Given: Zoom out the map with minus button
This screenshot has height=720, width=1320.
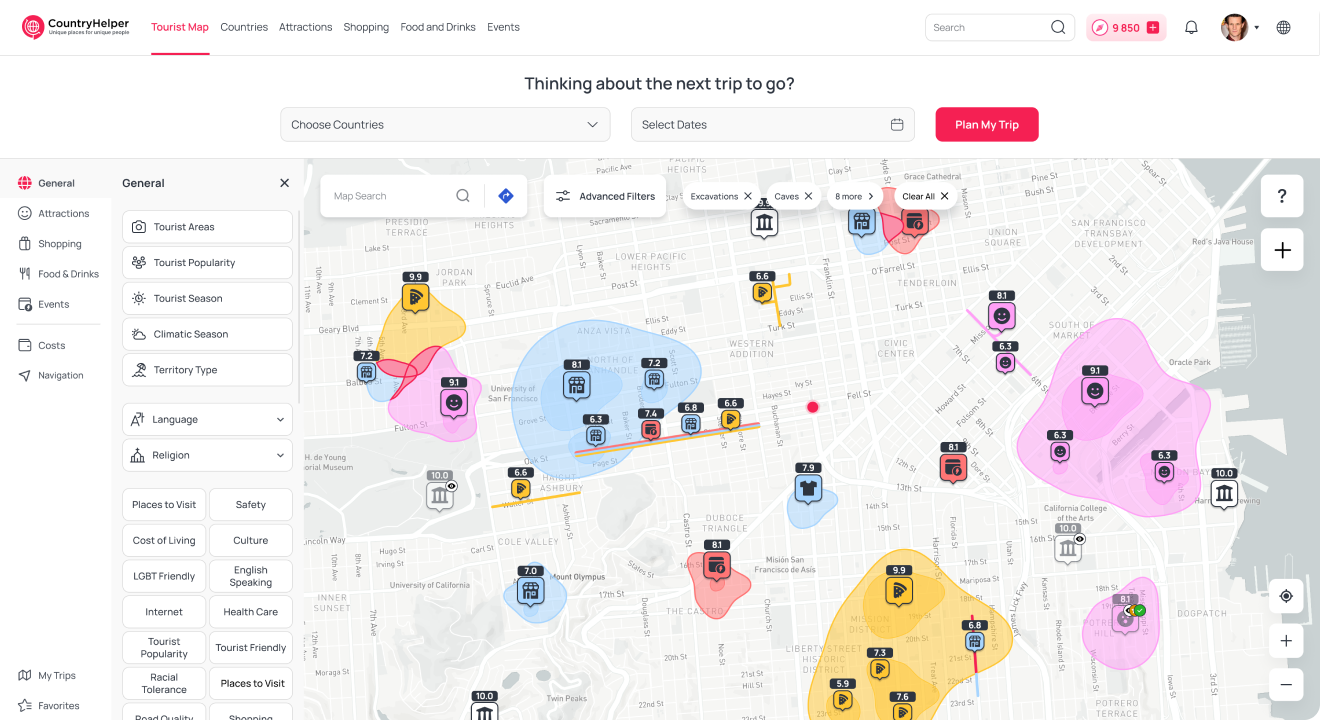Looking at the screenshot, I should (x=1286, y=685).
